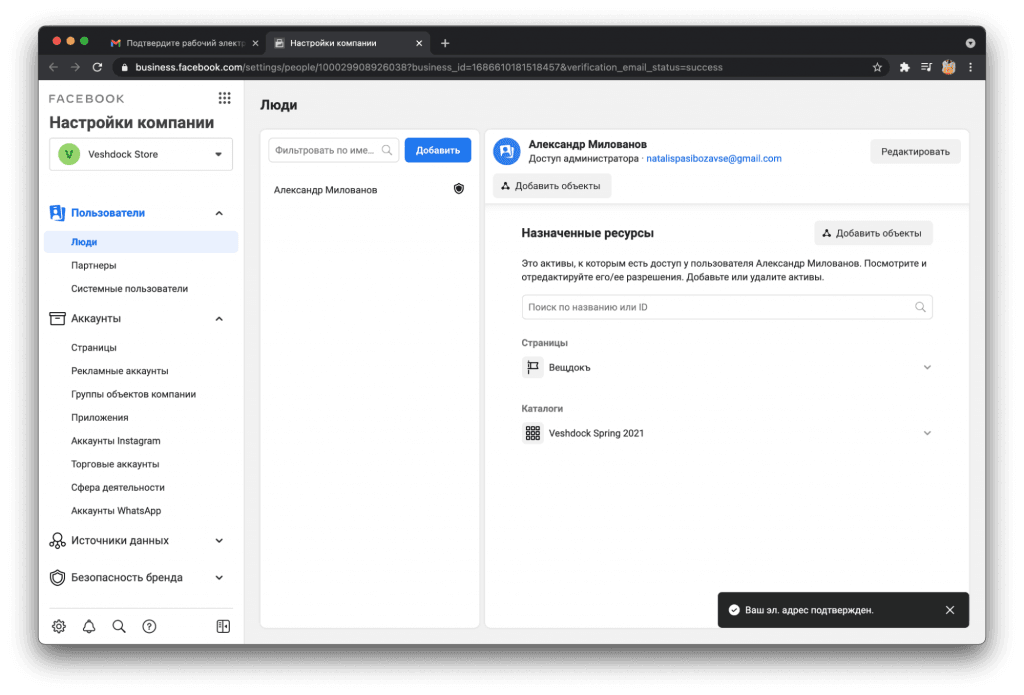
Task: Open notifications bell icon
Action: tap(89, 626)
